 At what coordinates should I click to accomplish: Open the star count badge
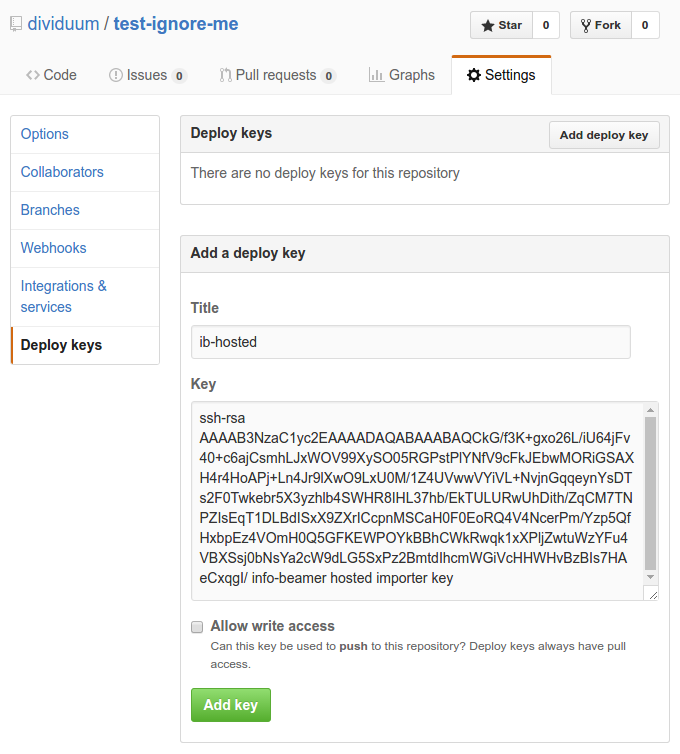(x=546, y=25)
